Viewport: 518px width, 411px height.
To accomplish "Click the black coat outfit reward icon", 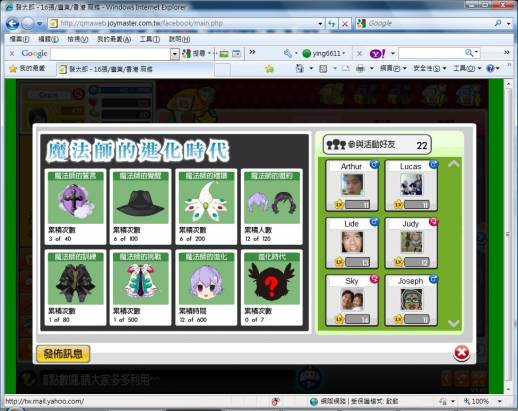I will click(76, 283).
